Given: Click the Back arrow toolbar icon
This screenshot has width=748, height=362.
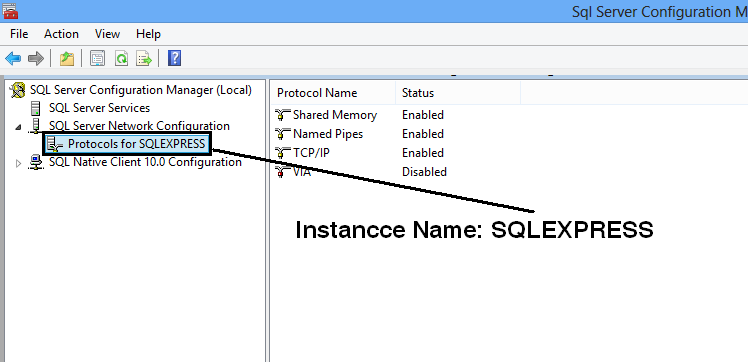Looking at the screenshot, I should click(x=13, y=59).
